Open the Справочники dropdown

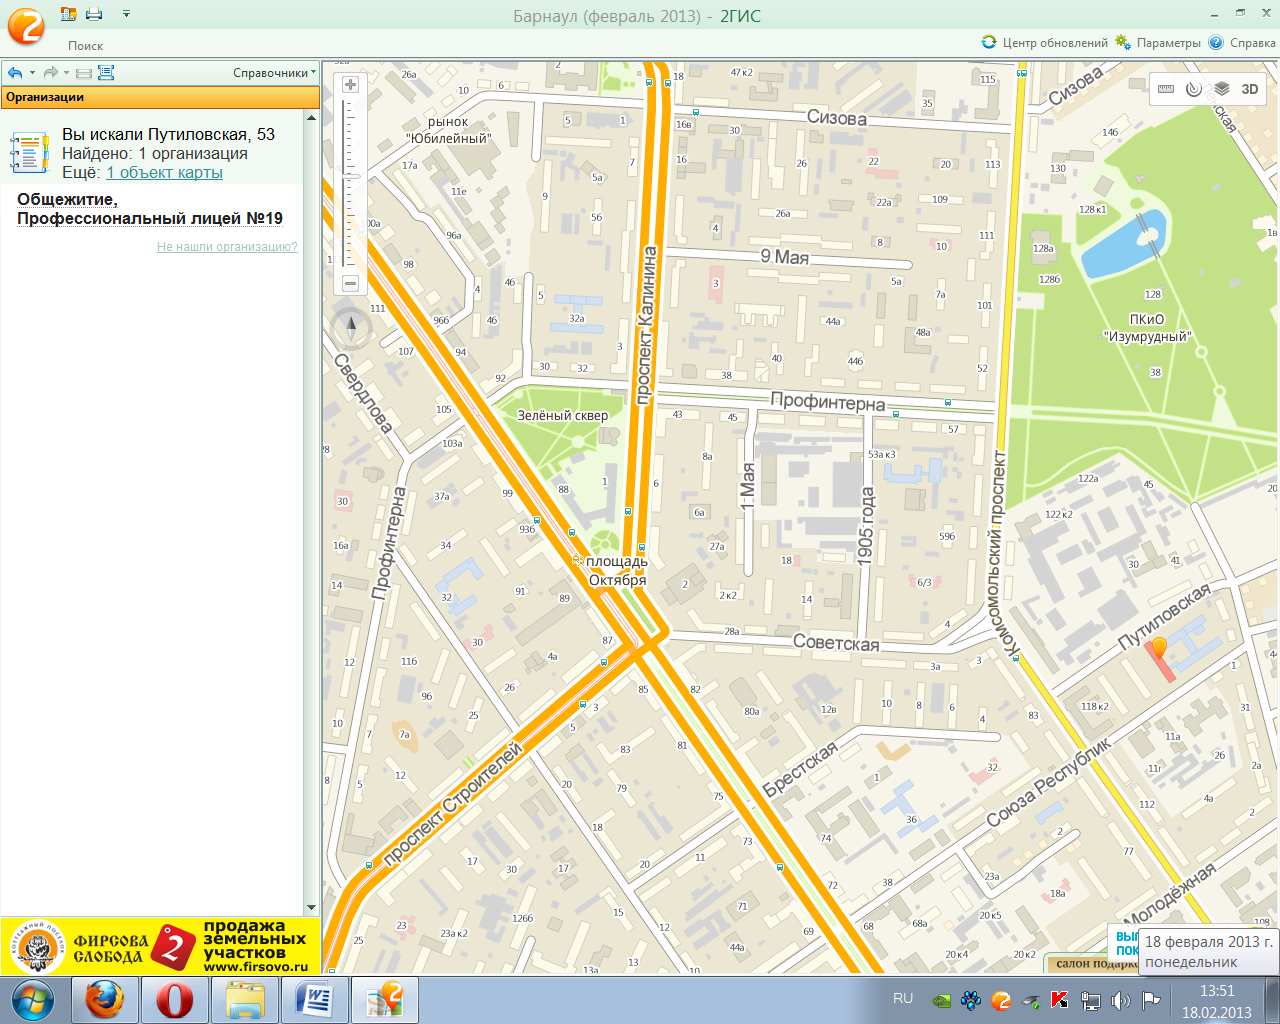[274, 73]
